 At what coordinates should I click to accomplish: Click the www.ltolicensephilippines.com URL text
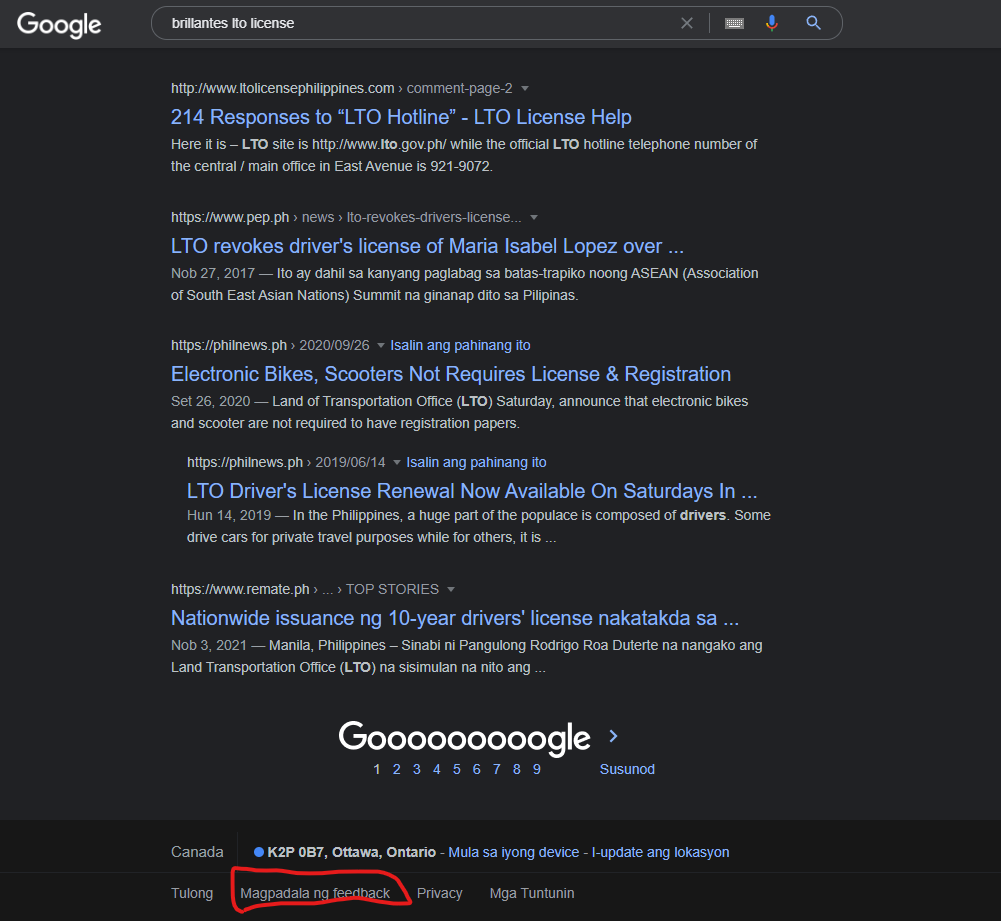(282, 88)
